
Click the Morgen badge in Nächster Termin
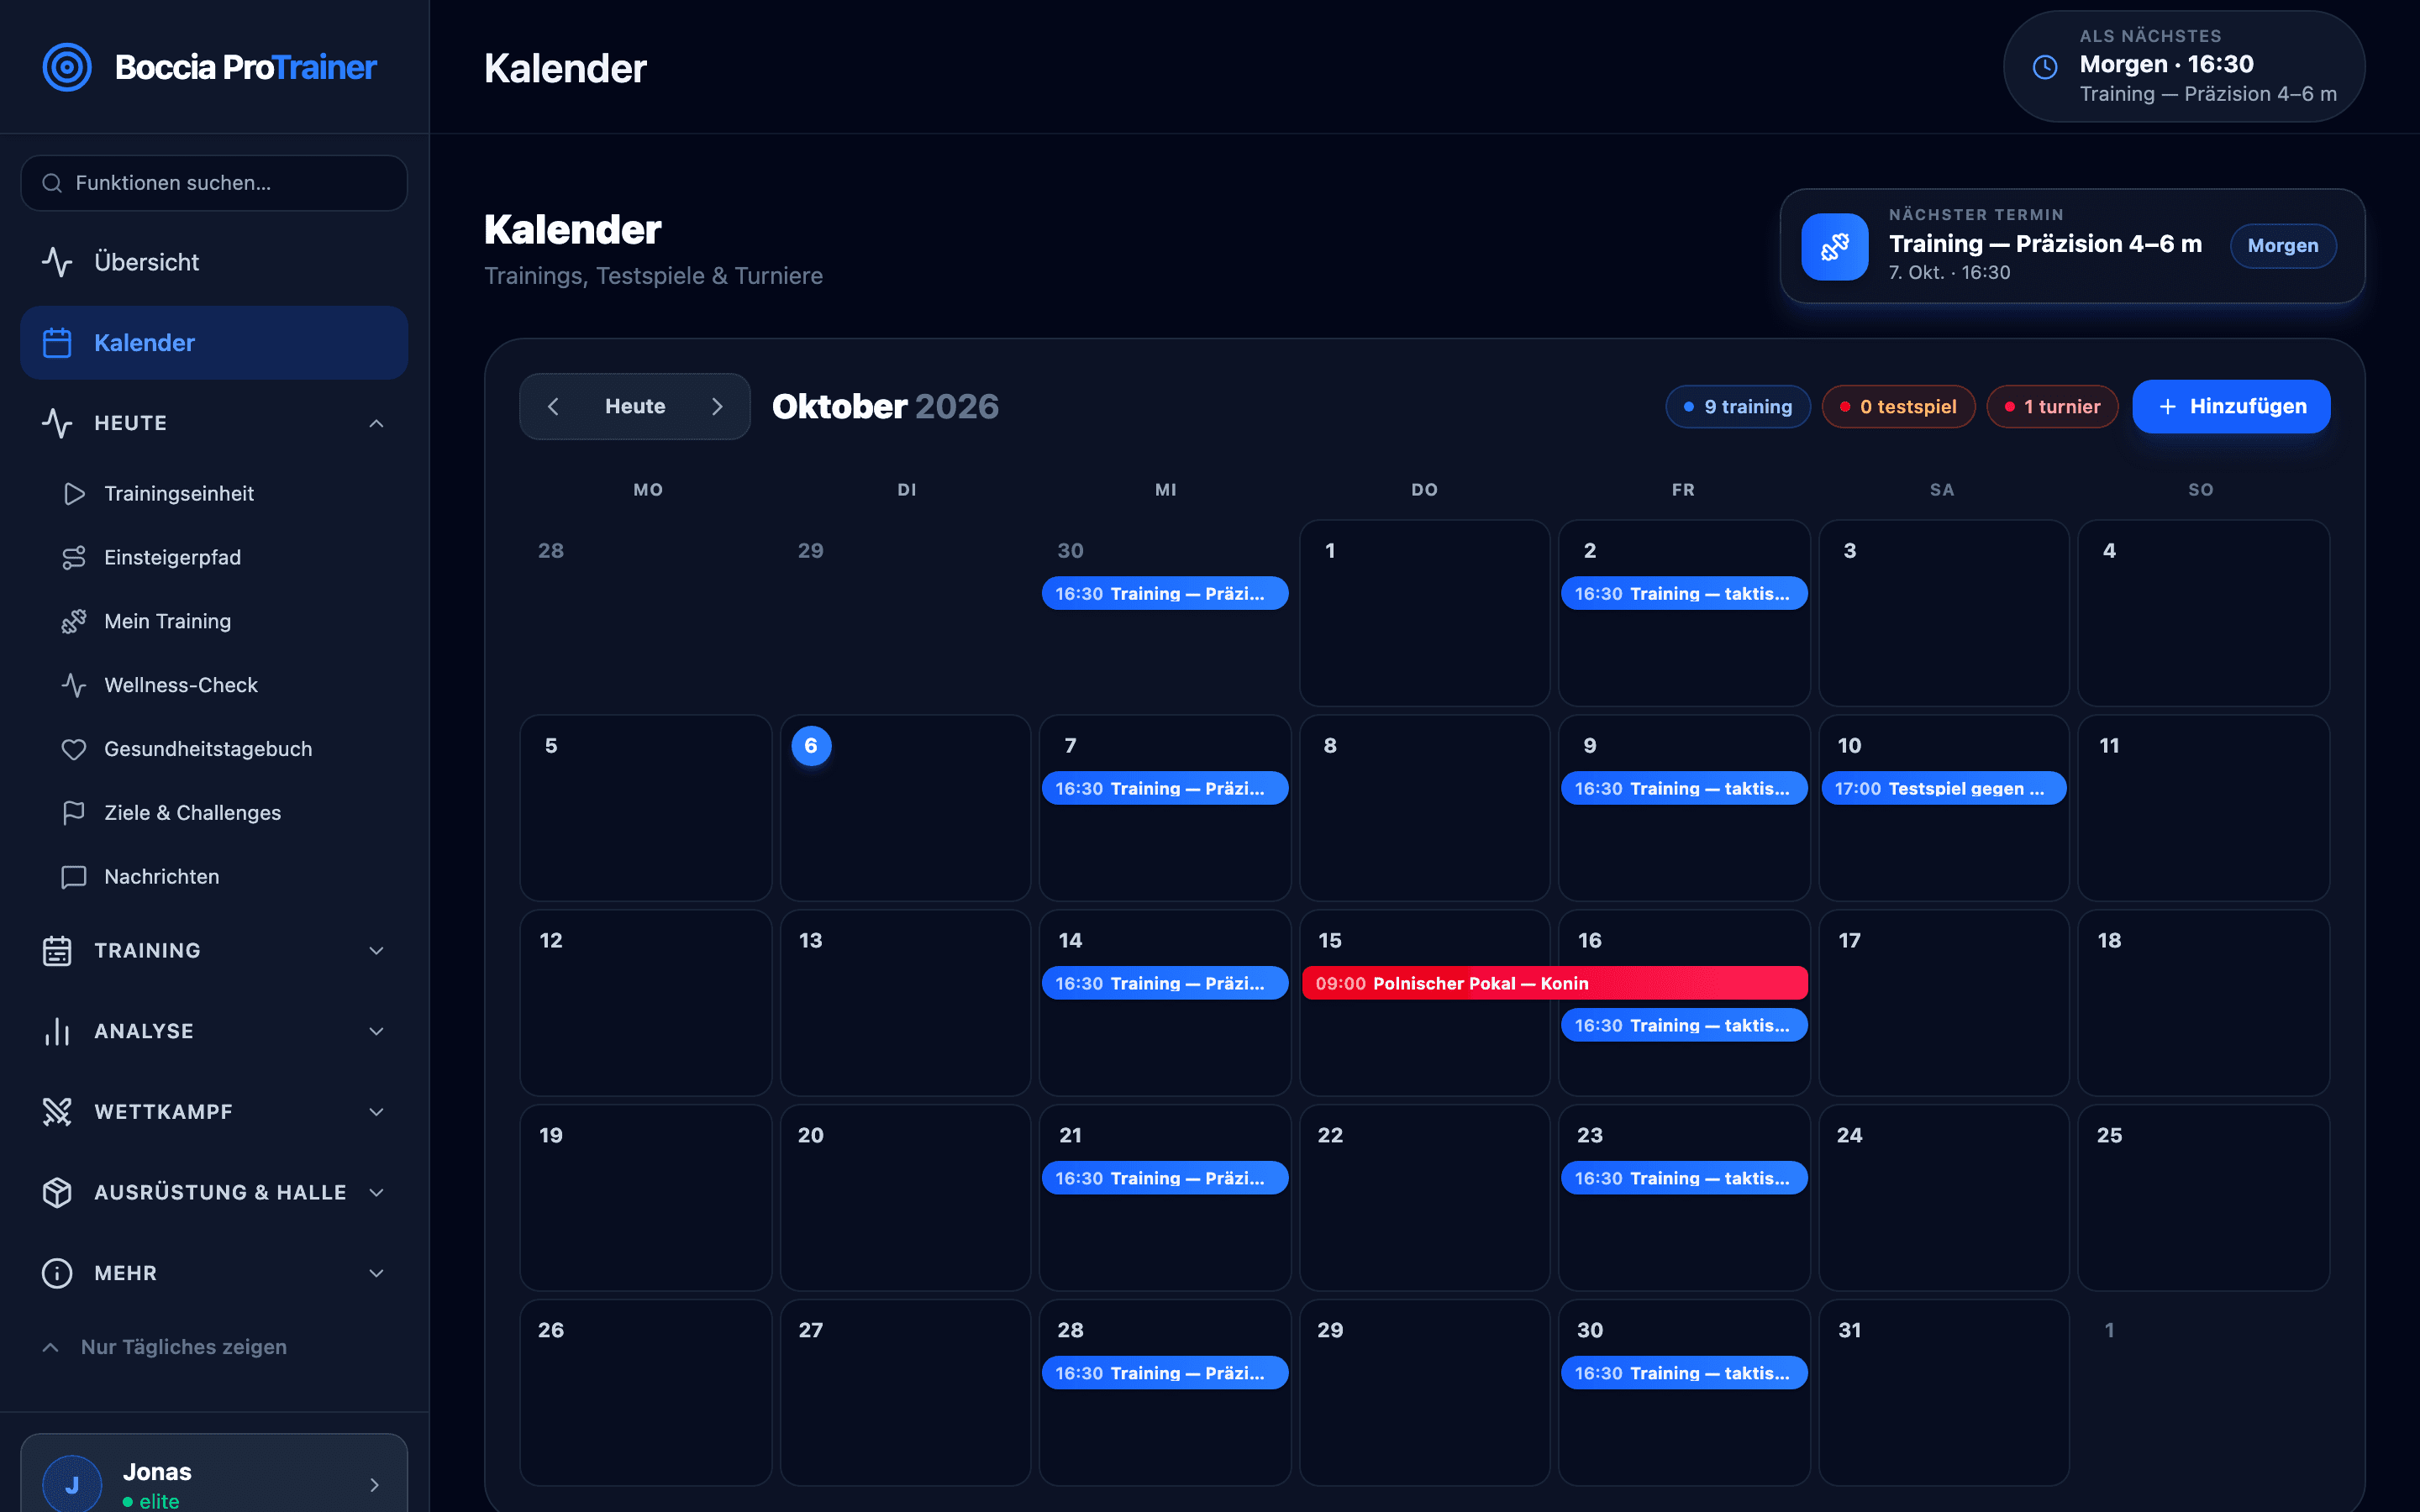[x=2282, y=246]
